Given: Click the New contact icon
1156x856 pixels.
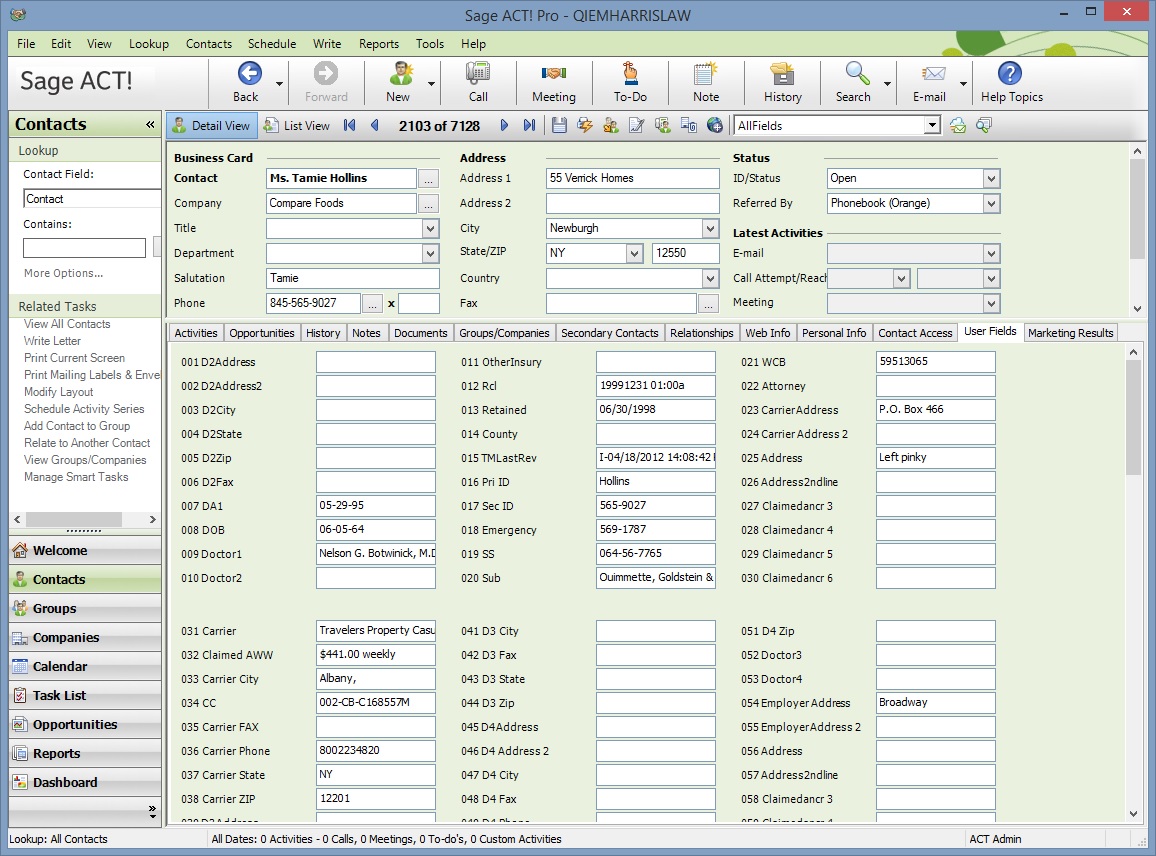Looking at the screenshot, I should point(400,74).
